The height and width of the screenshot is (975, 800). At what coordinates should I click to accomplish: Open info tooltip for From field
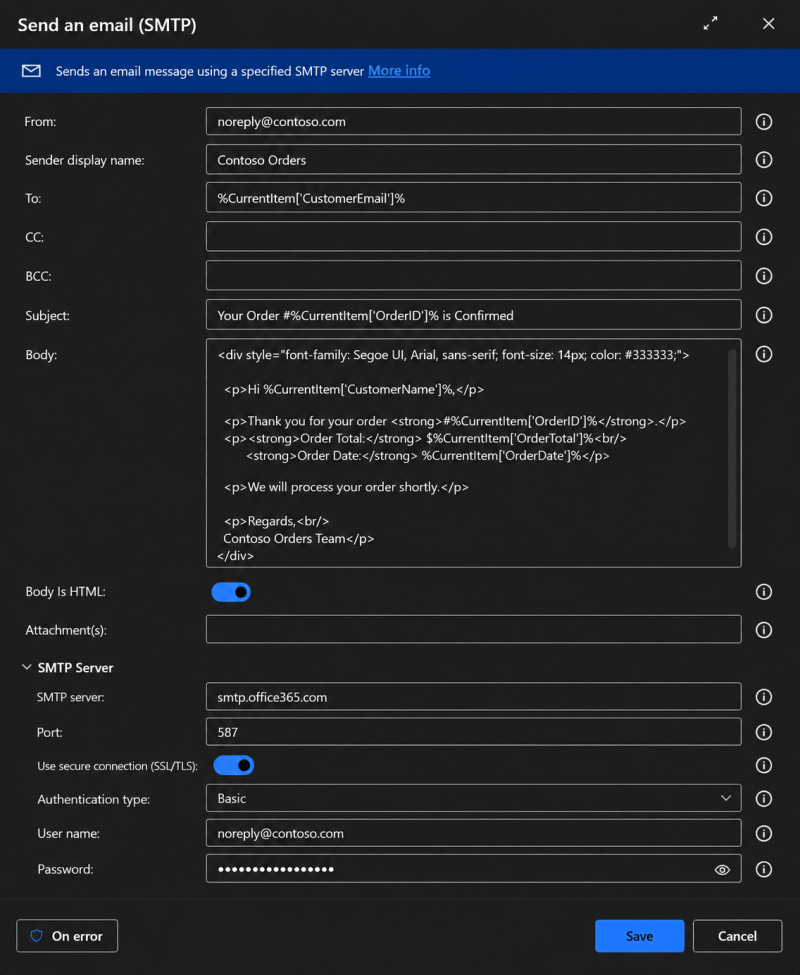pyautogui.click(x=763, y=121)
